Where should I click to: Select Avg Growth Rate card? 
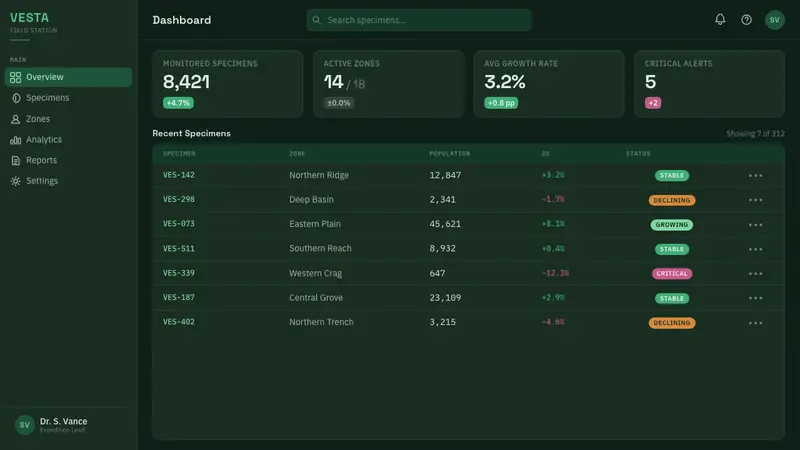549,84
